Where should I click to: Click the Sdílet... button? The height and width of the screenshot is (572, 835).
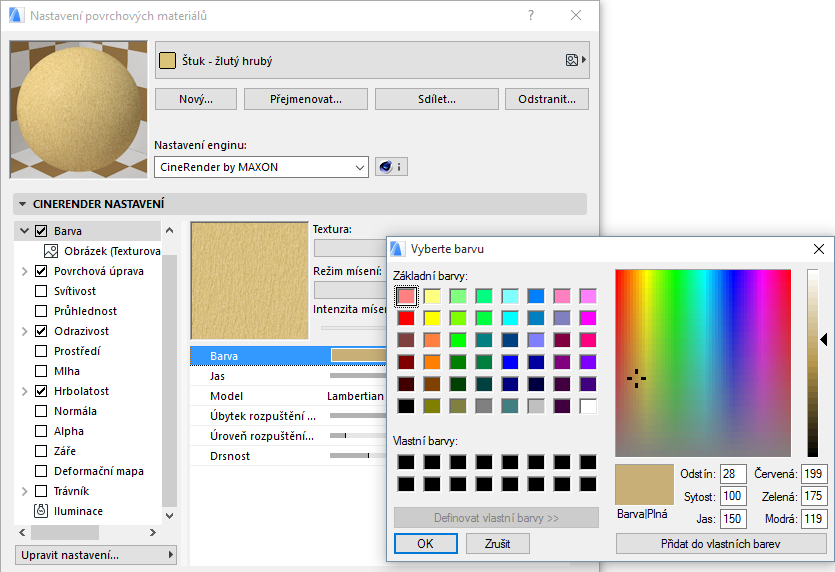[437, 99]
